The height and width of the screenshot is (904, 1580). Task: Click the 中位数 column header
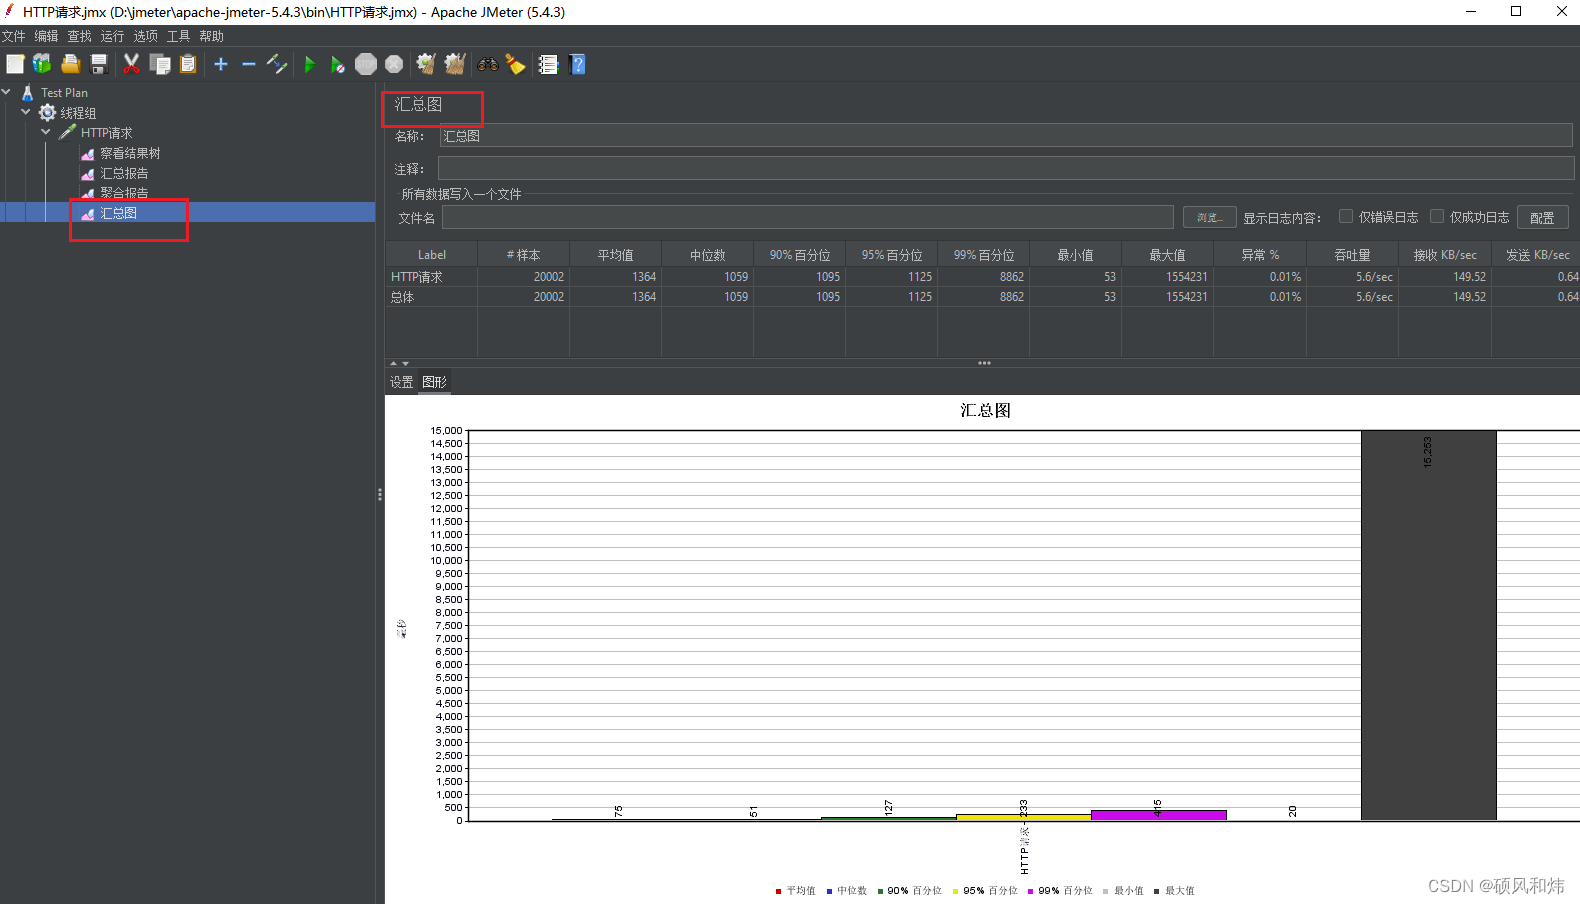(707, 255)
